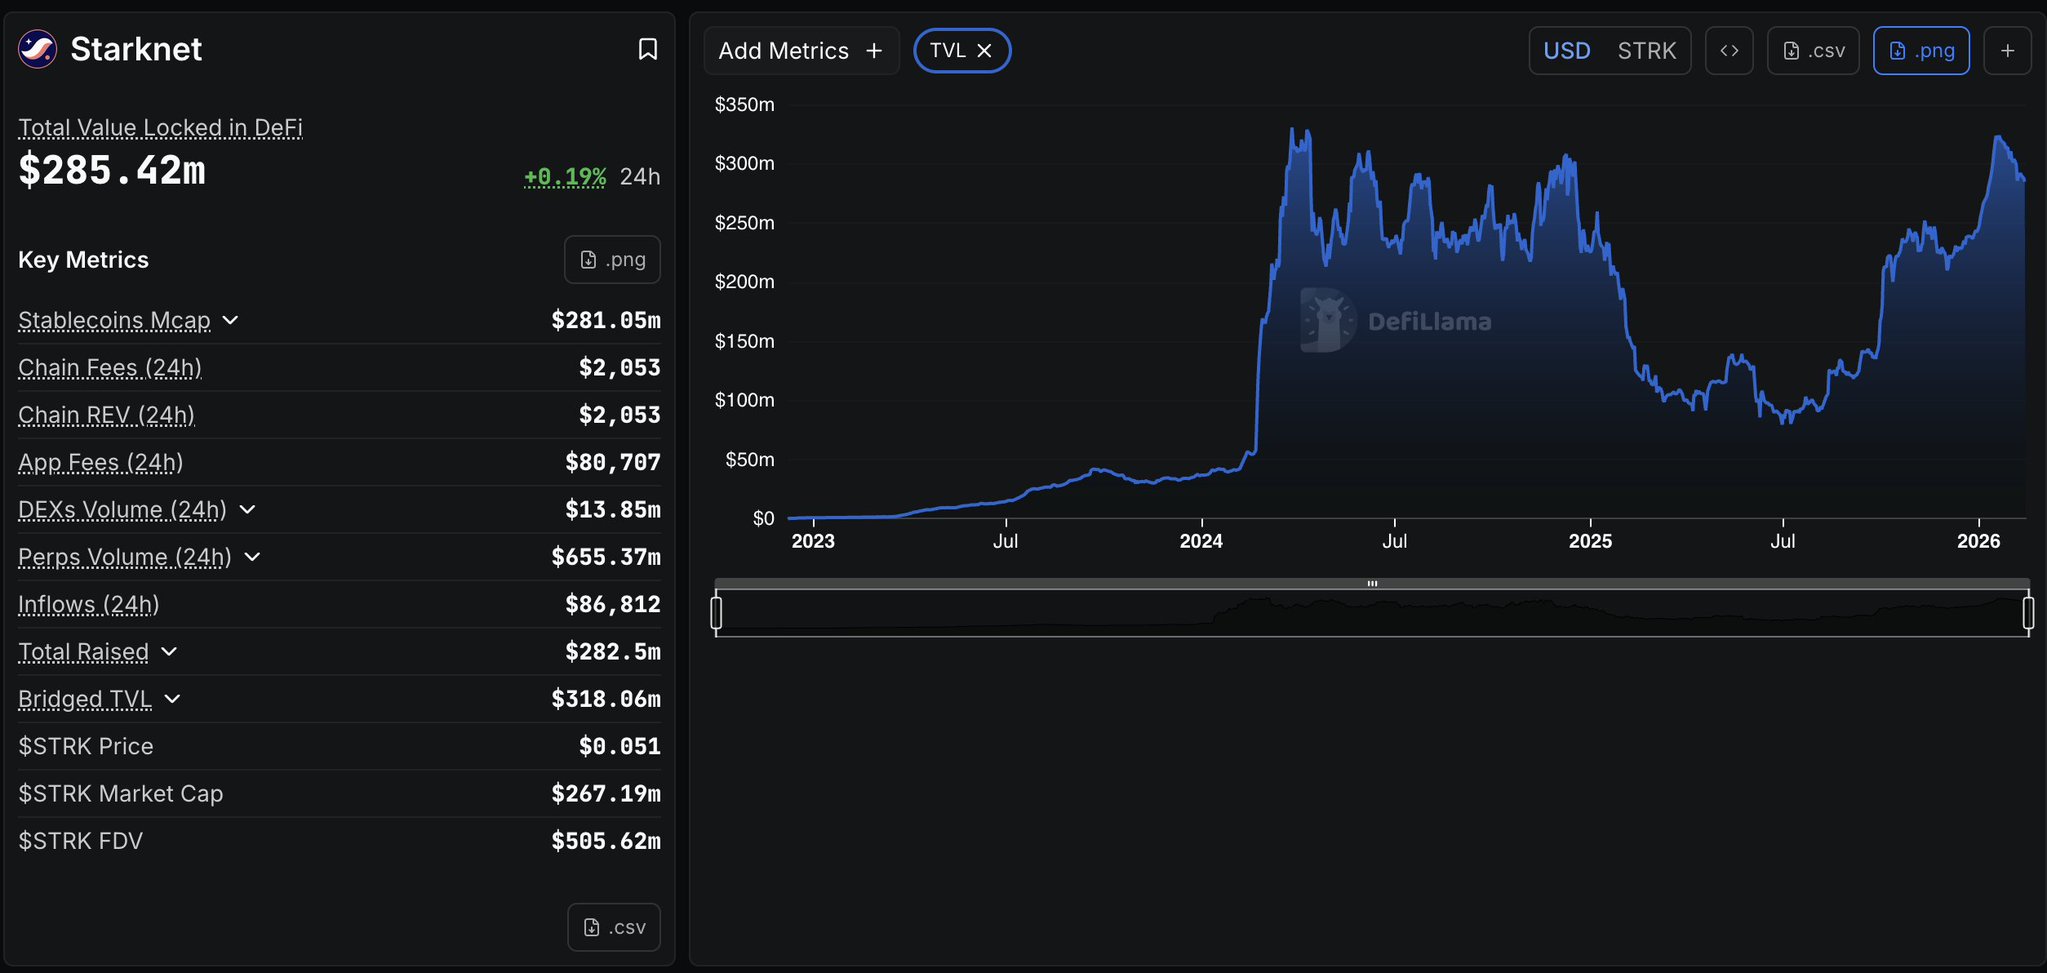
Task: Click the Total Value Locked in DeFi label
Action: pos(160,128)
